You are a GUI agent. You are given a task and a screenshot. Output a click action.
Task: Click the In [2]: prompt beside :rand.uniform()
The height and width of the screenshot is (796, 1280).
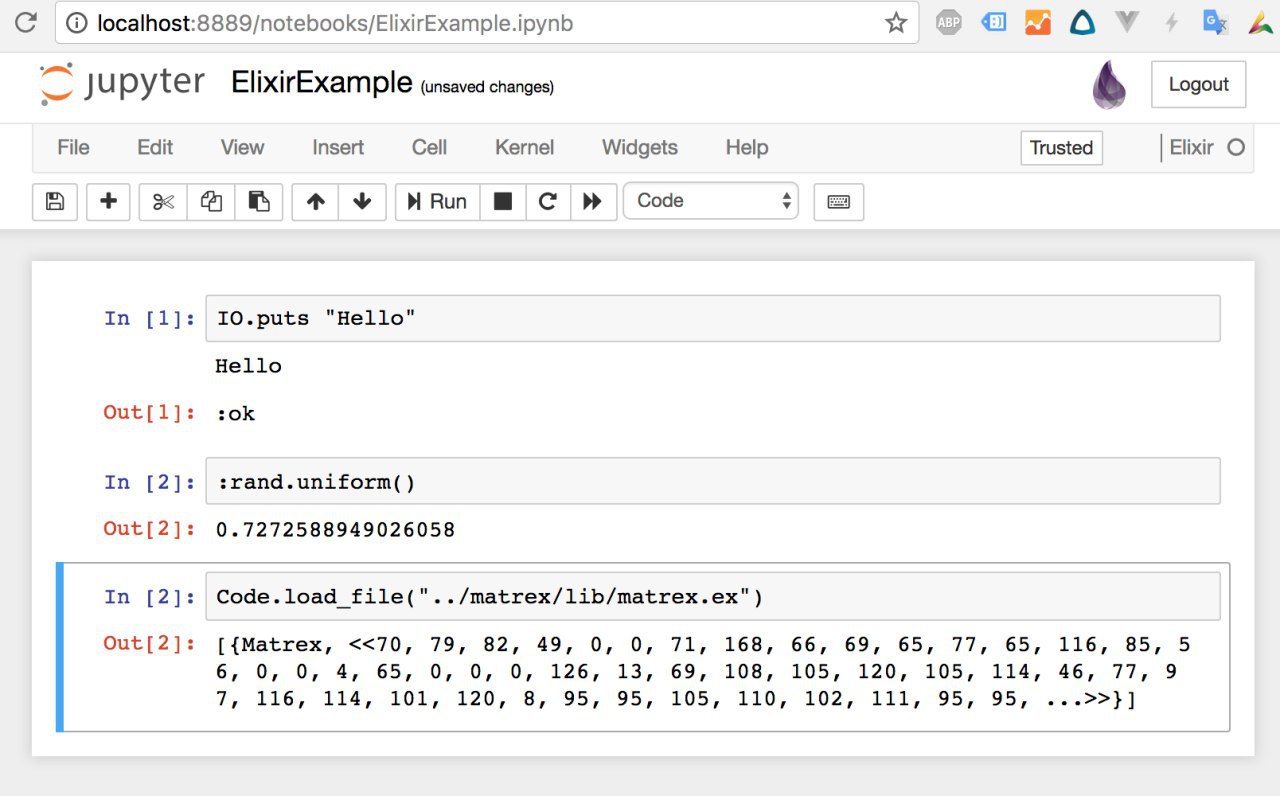point(150,482)
